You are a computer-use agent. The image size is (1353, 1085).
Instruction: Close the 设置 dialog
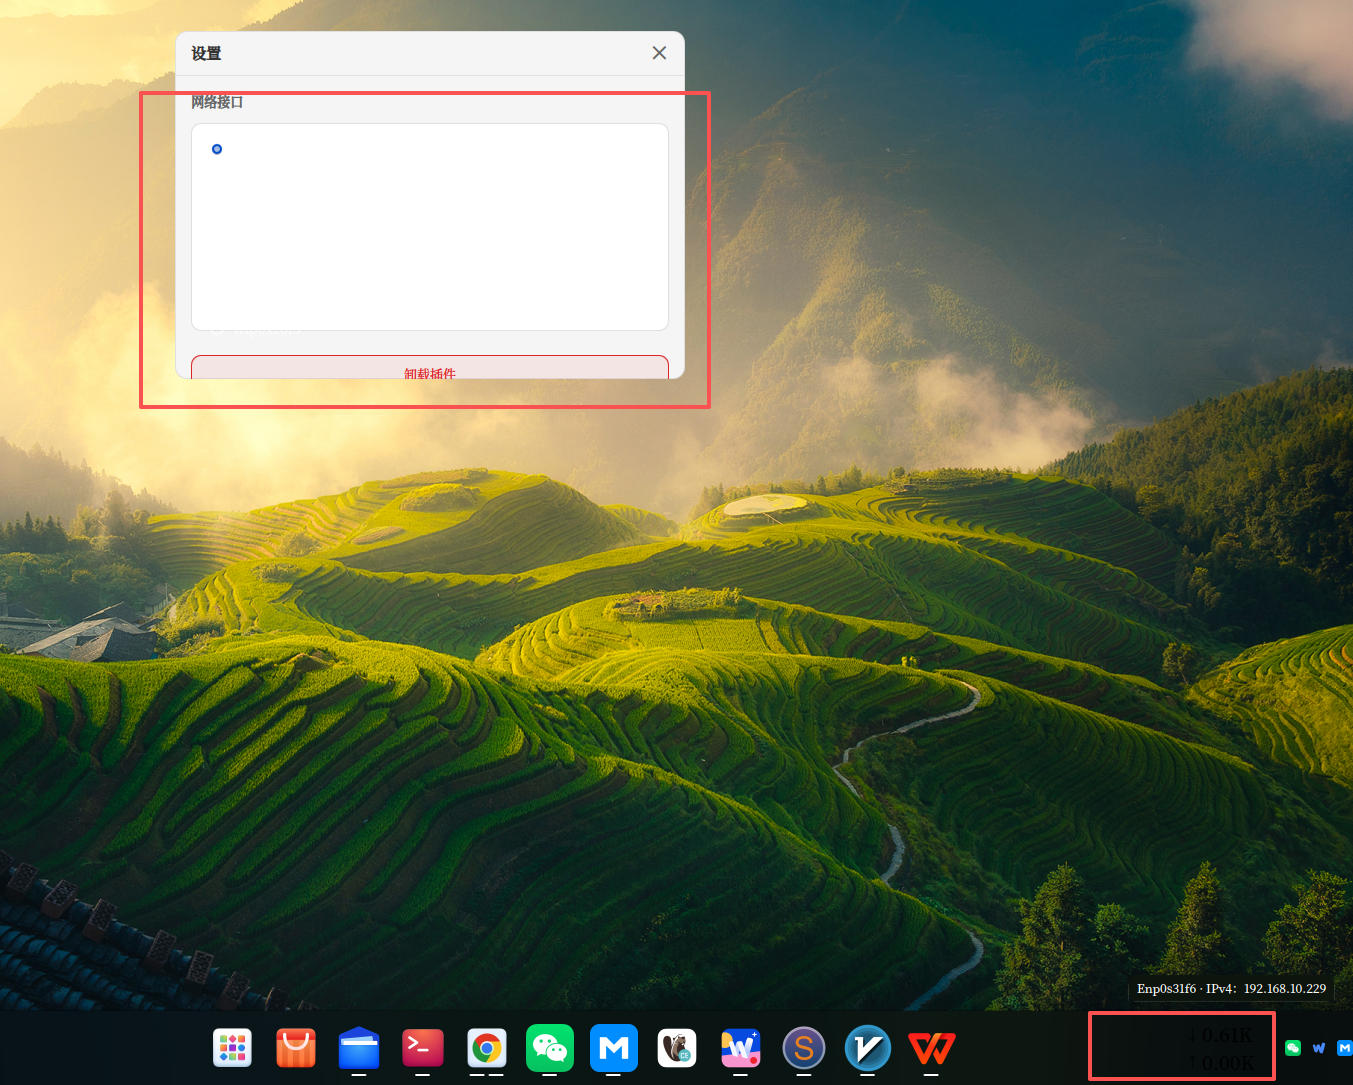click(x=659, y=53)
